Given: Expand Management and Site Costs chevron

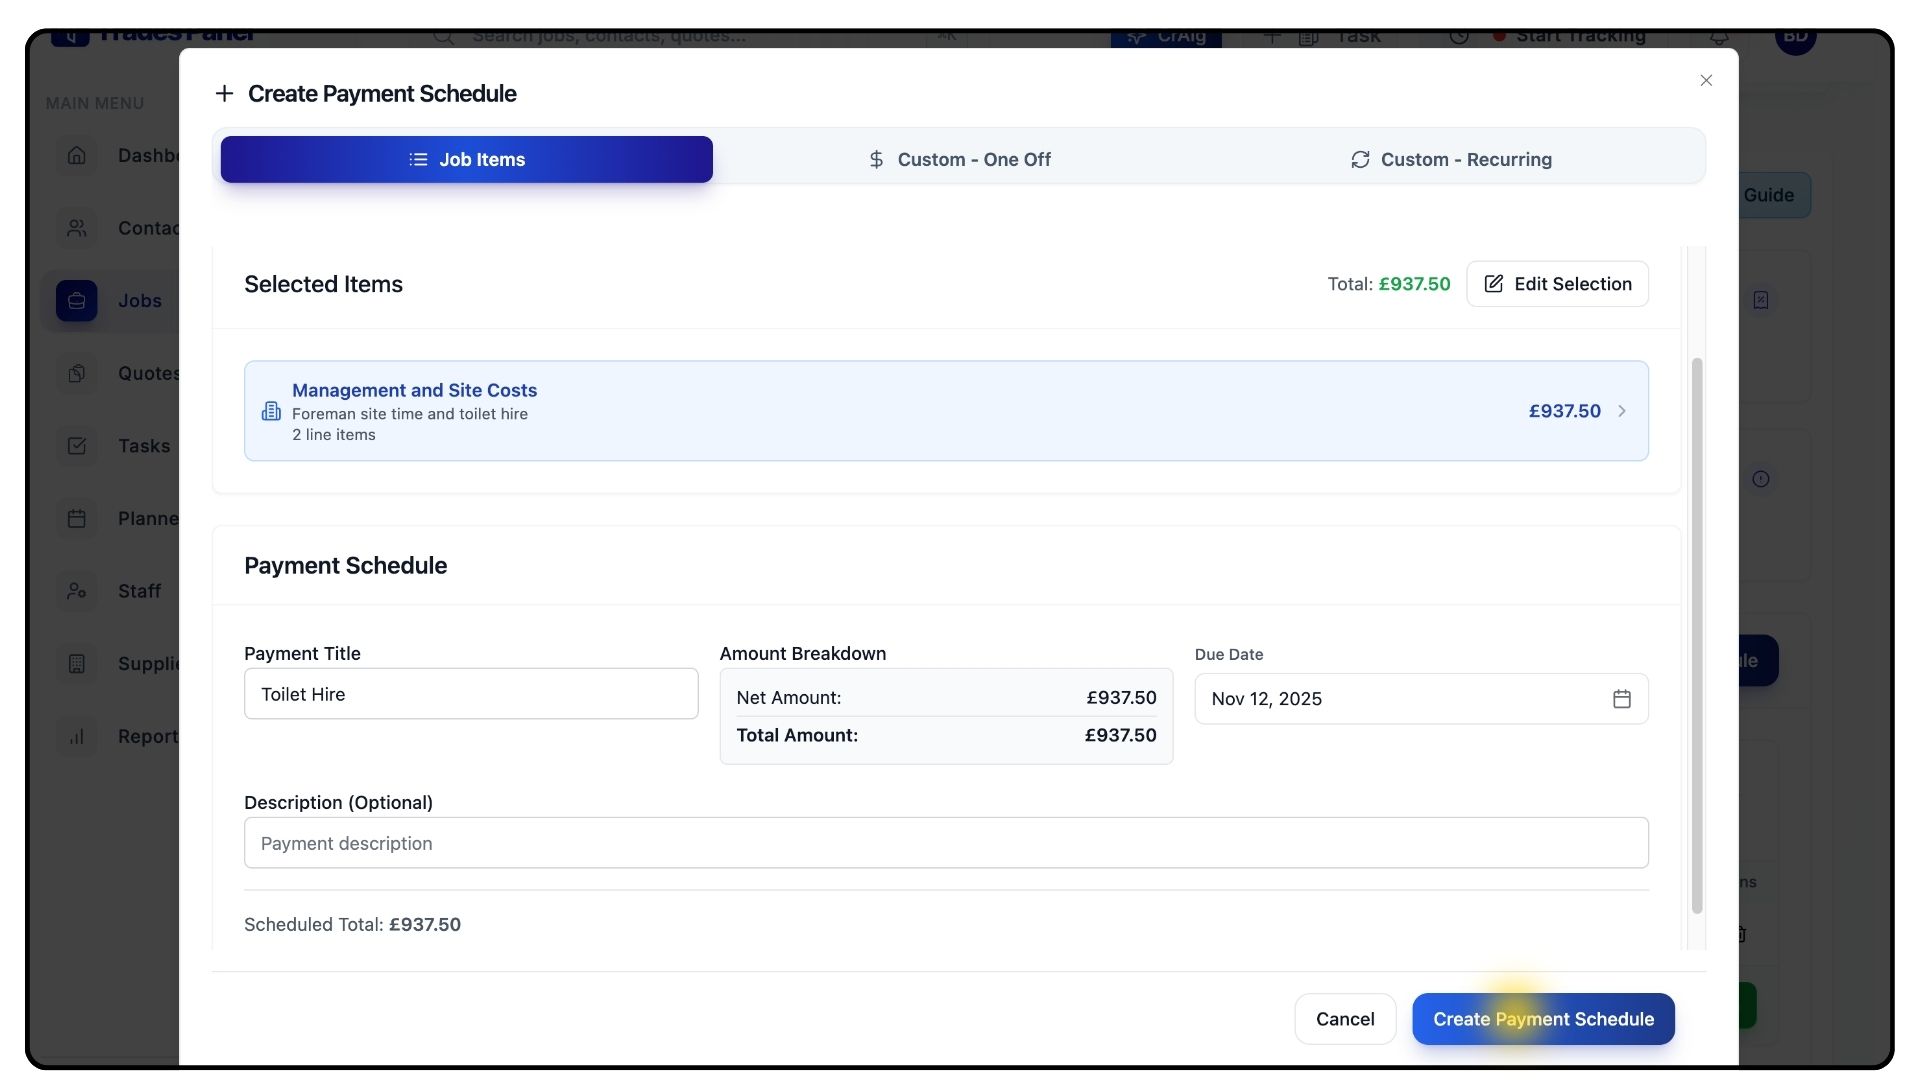Looking at the screenshot, I should 1621,411.
